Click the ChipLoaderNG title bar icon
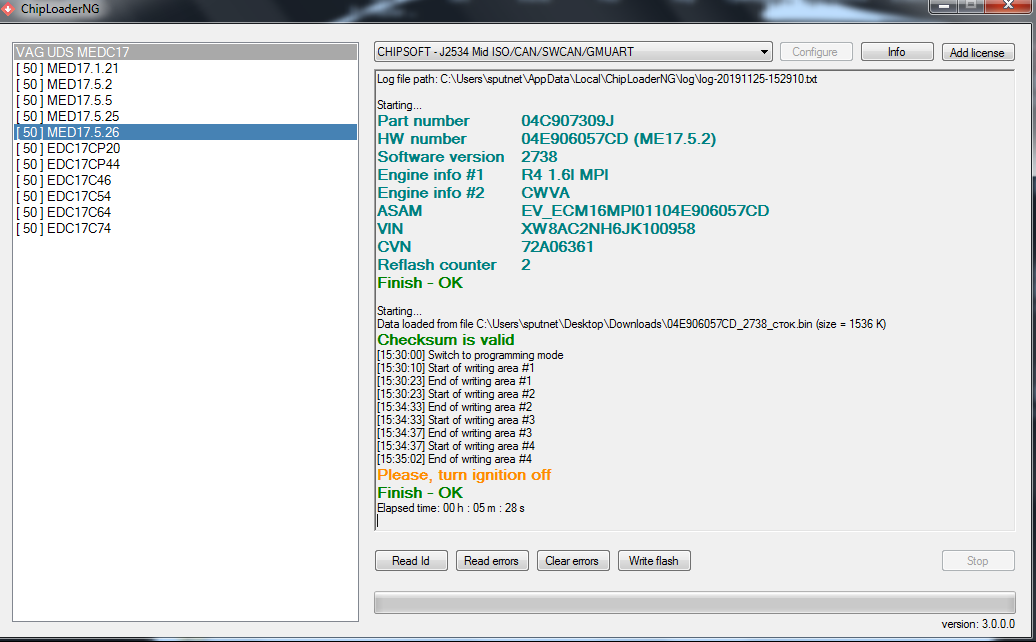 click(9, 9)
